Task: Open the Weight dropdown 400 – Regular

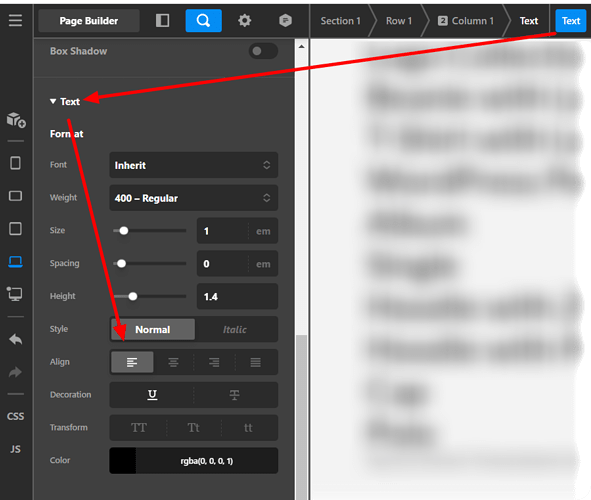Action: 194,198
